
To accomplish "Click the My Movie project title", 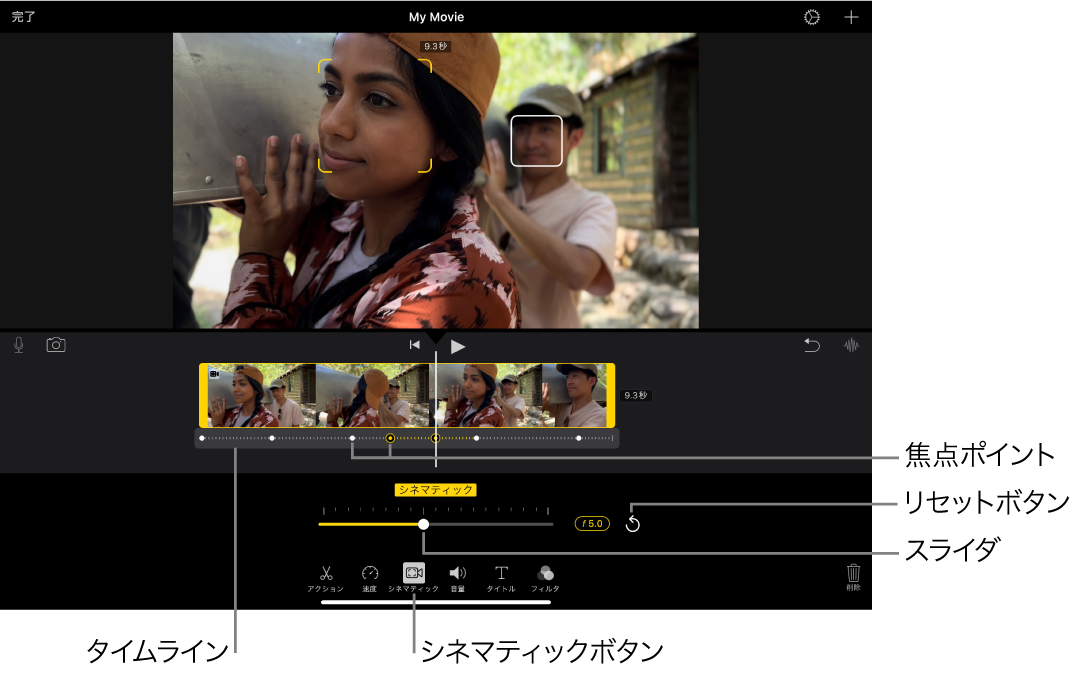I will [x=436, y=17].
